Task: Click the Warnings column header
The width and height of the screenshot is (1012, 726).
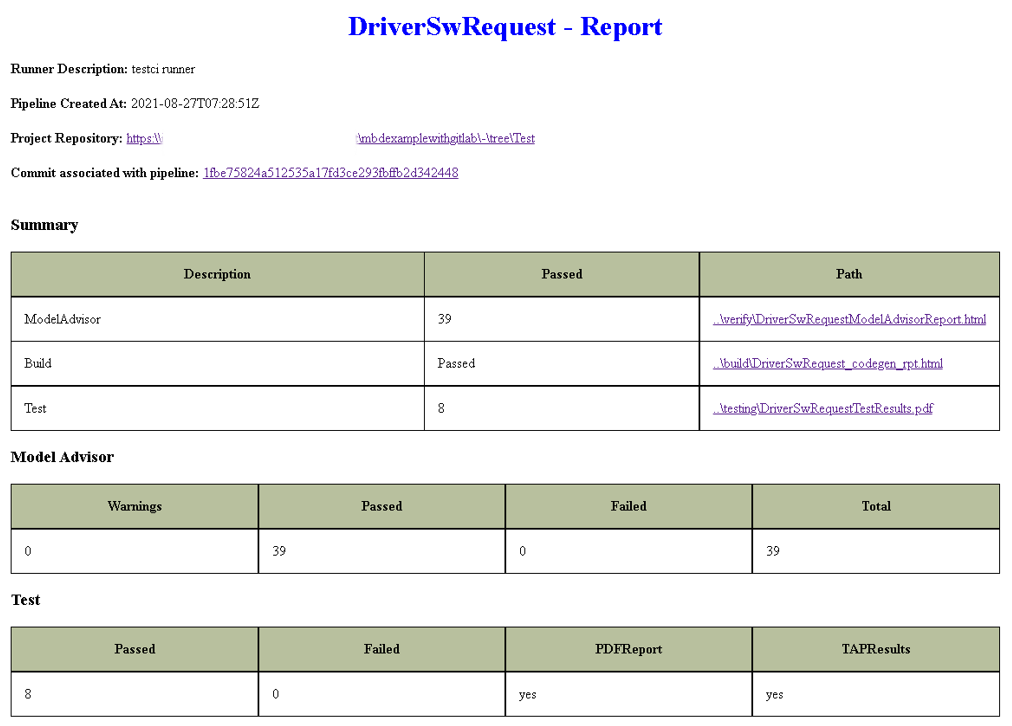Action: [134, 506]
